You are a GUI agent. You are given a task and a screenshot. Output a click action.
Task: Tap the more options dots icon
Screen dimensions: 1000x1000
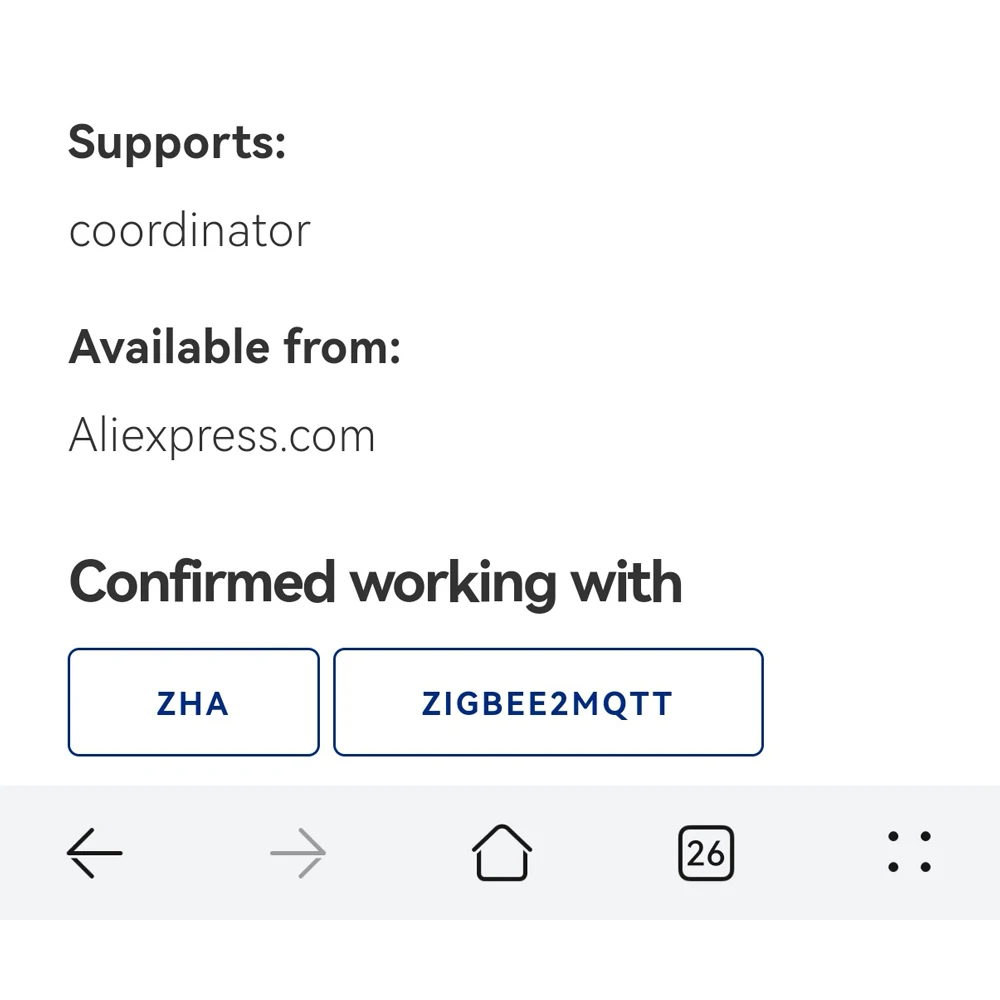909,853
